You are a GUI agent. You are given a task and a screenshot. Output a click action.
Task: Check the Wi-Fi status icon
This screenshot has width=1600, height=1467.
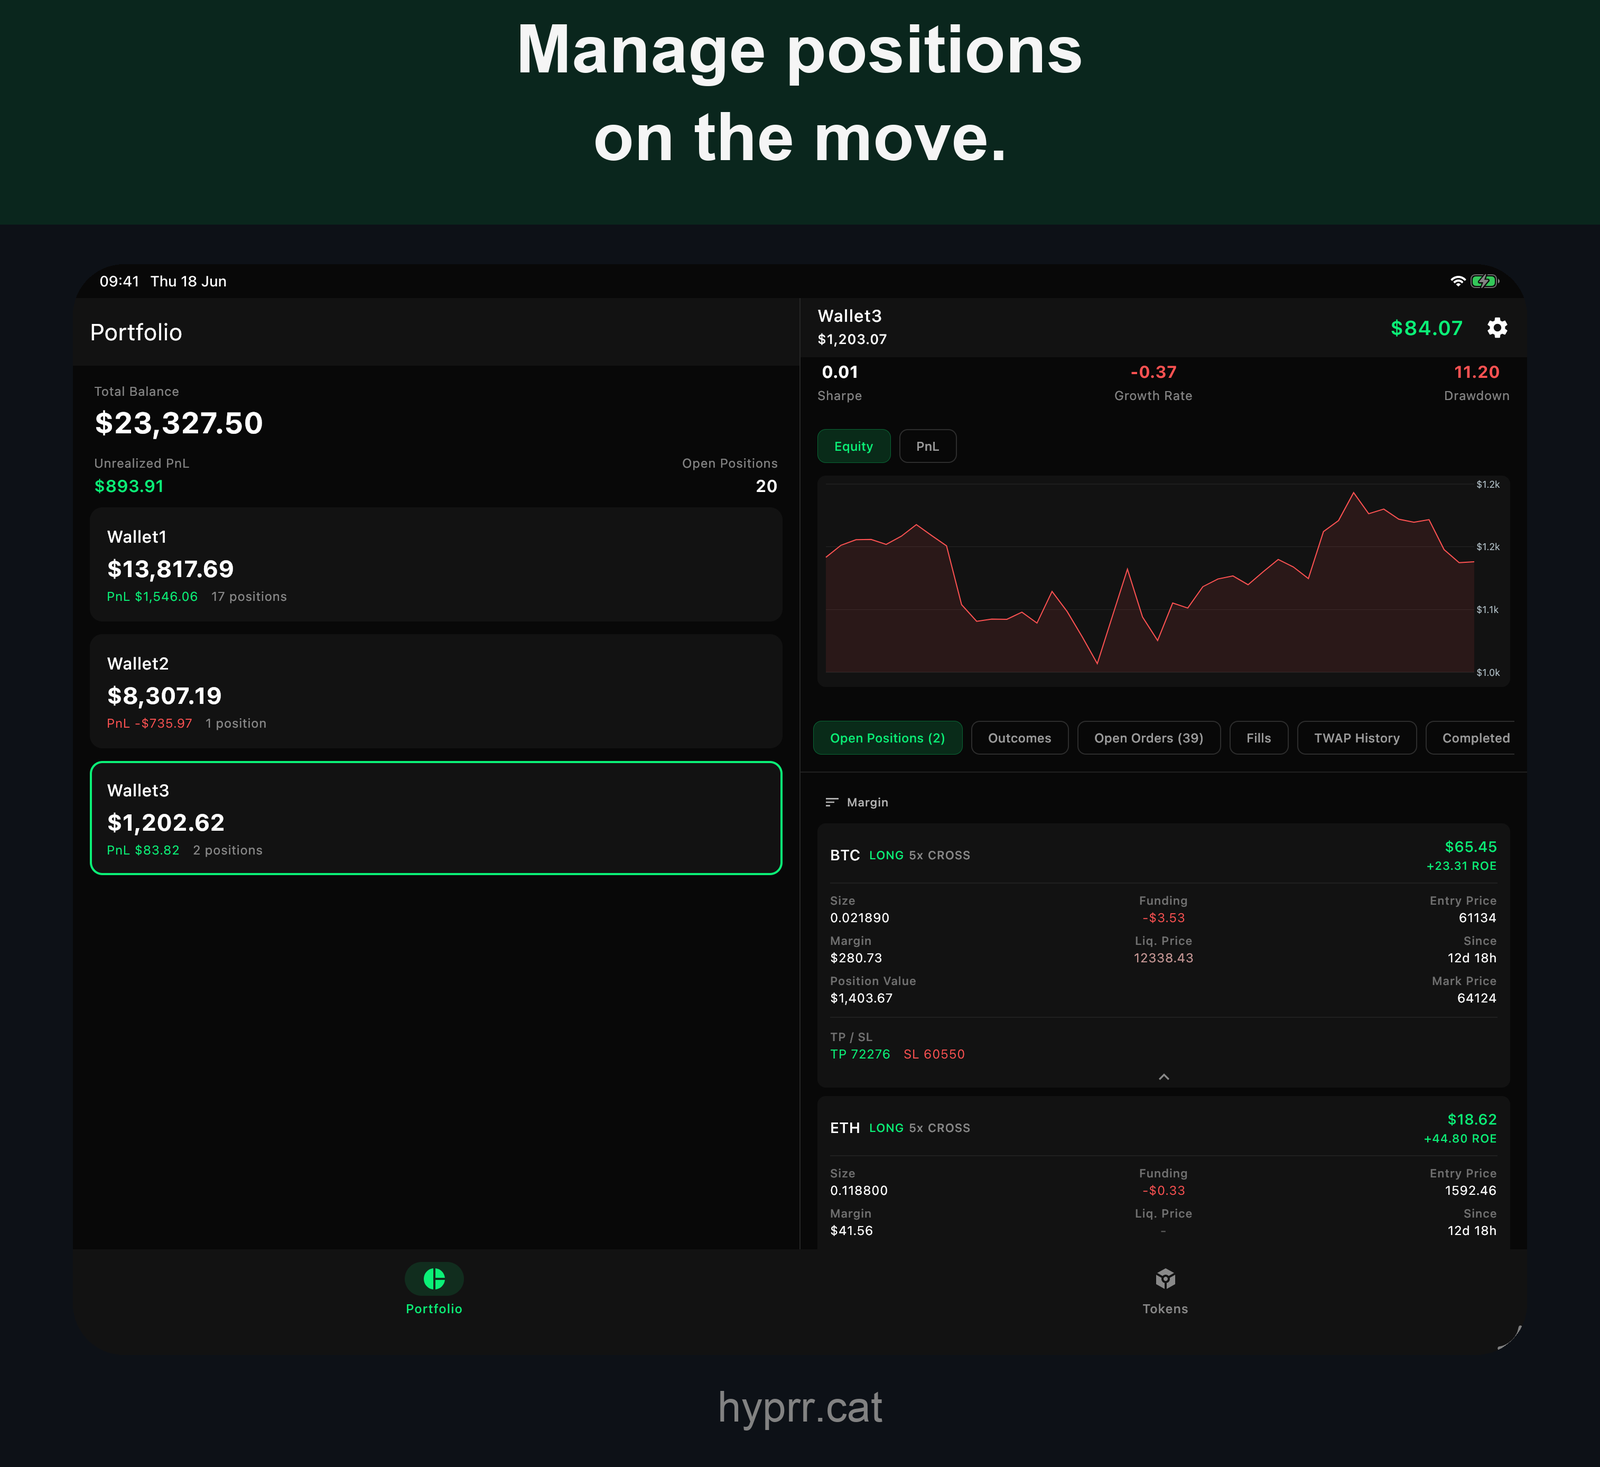1458,281
